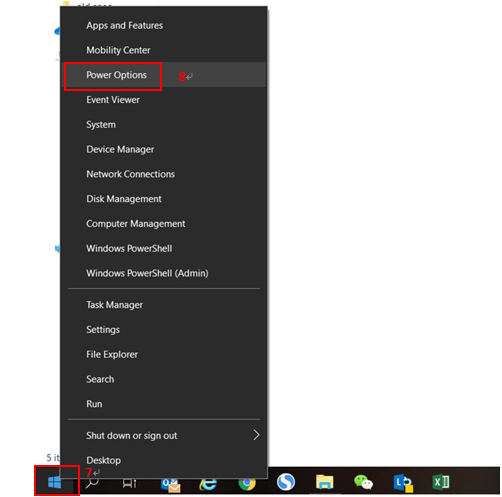Open WeChat from the taskbar
502x497 pixels.
coord(363,482)
